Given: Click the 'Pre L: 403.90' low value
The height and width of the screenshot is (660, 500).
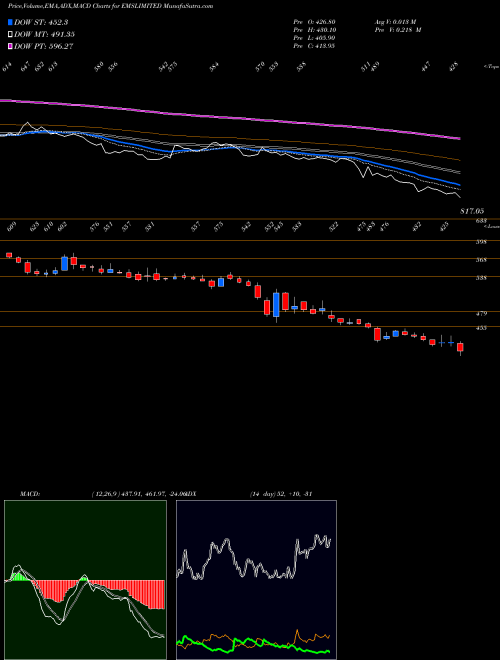Looking at the screenshot, I should coord(314,38).
